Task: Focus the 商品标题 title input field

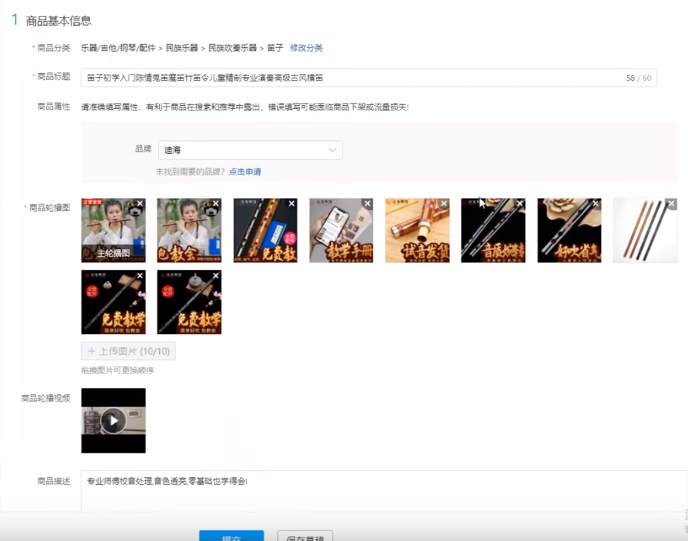Action: tap(369, 78)
